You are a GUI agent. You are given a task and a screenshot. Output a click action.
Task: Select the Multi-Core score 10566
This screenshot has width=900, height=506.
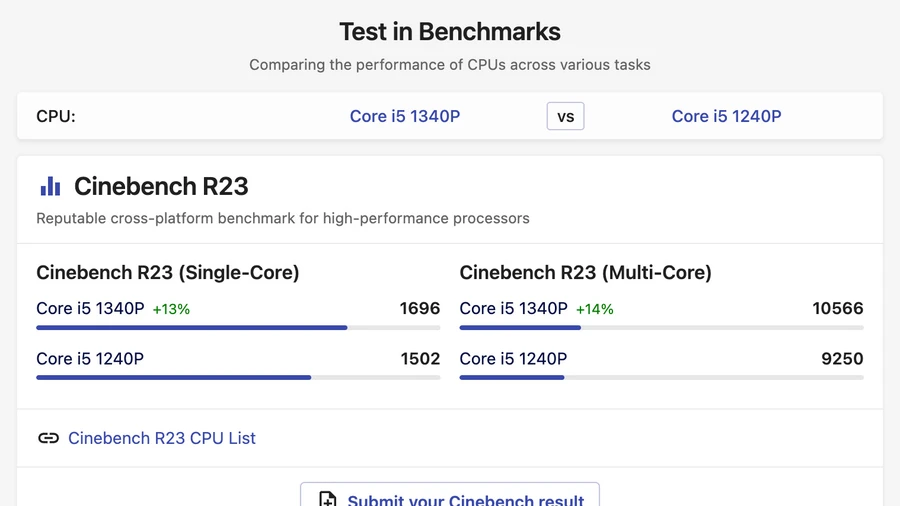pyautogui.click(x=838, y=309)
